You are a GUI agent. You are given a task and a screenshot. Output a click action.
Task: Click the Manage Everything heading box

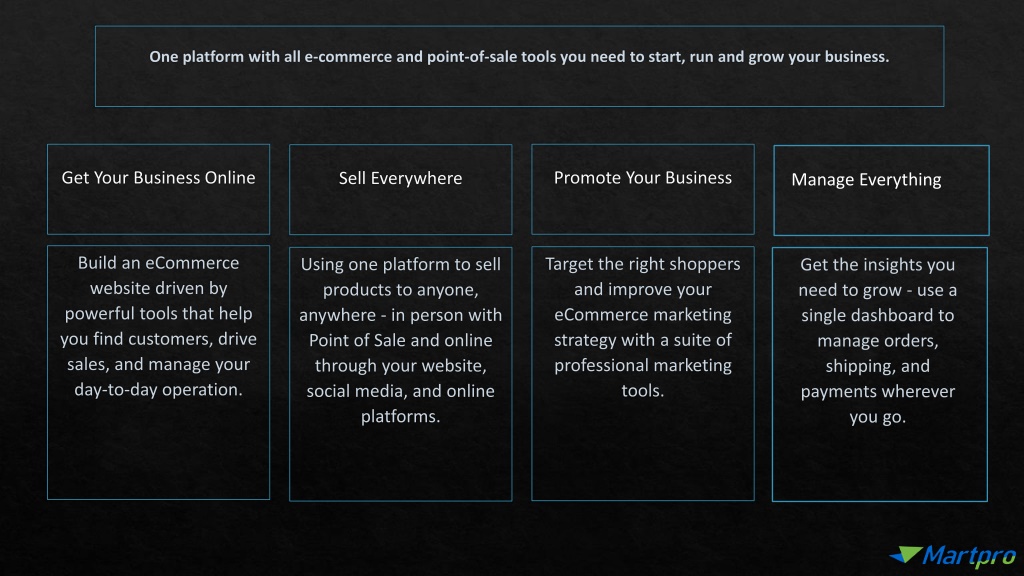coord(881,190)
